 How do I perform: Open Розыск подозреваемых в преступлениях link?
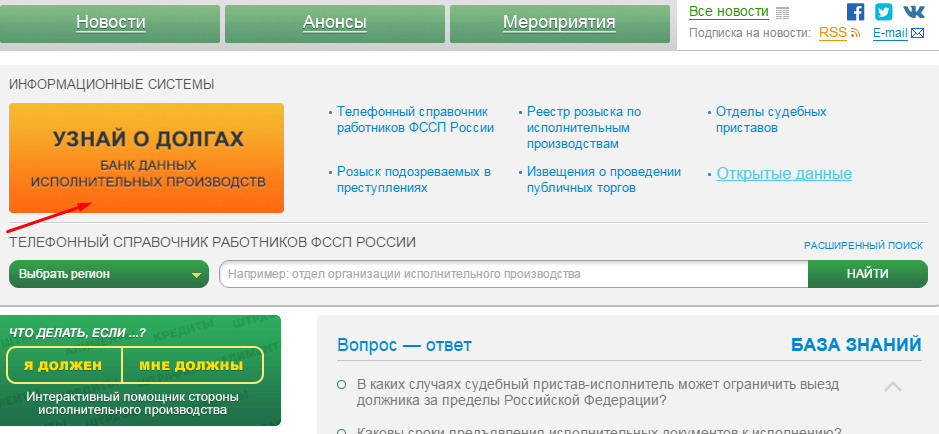413,179
